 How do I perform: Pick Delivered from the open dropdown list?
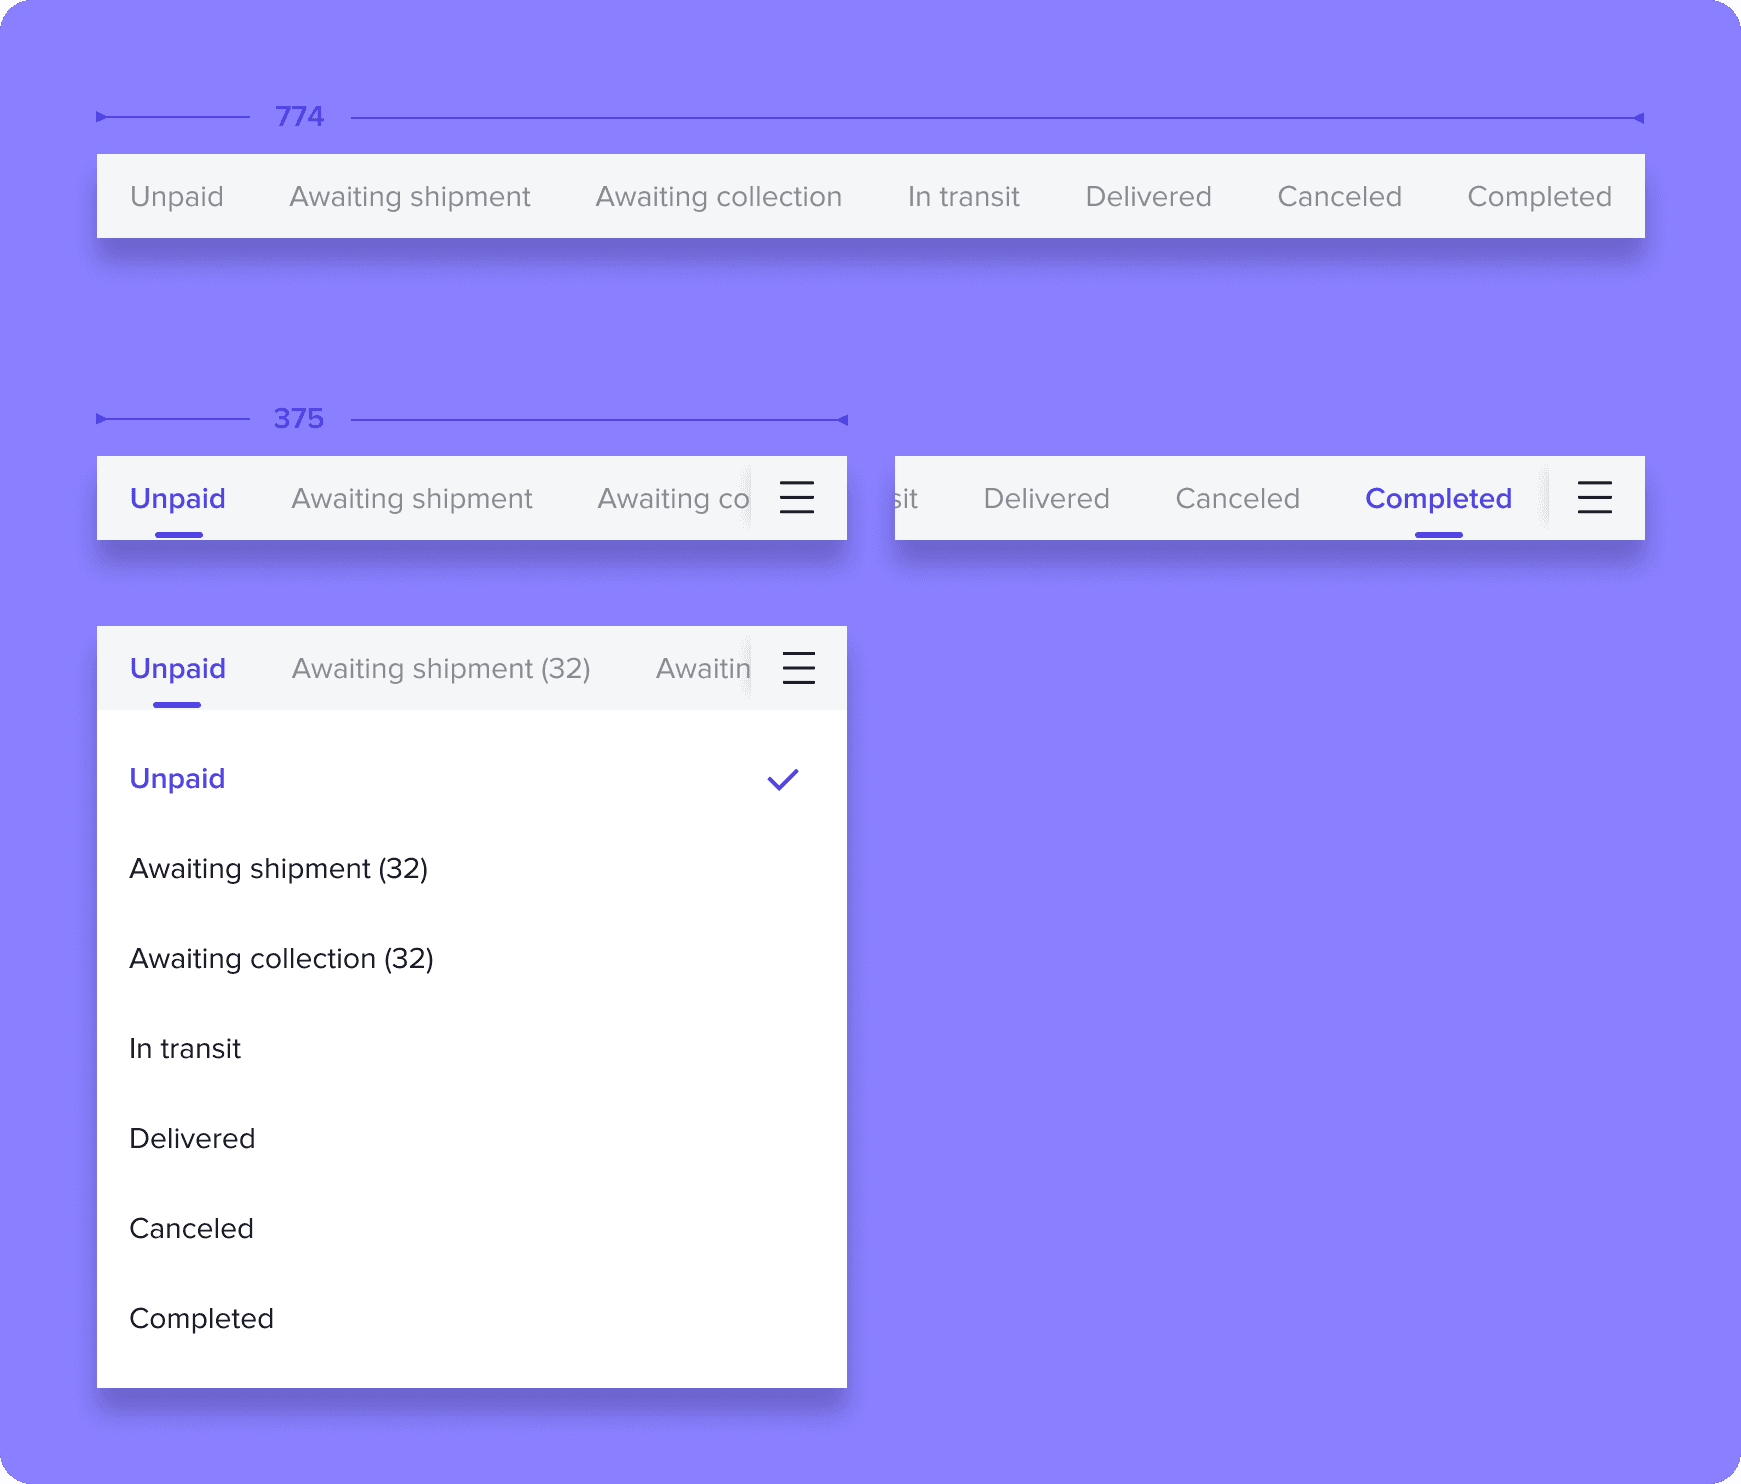coord(472,1138)
